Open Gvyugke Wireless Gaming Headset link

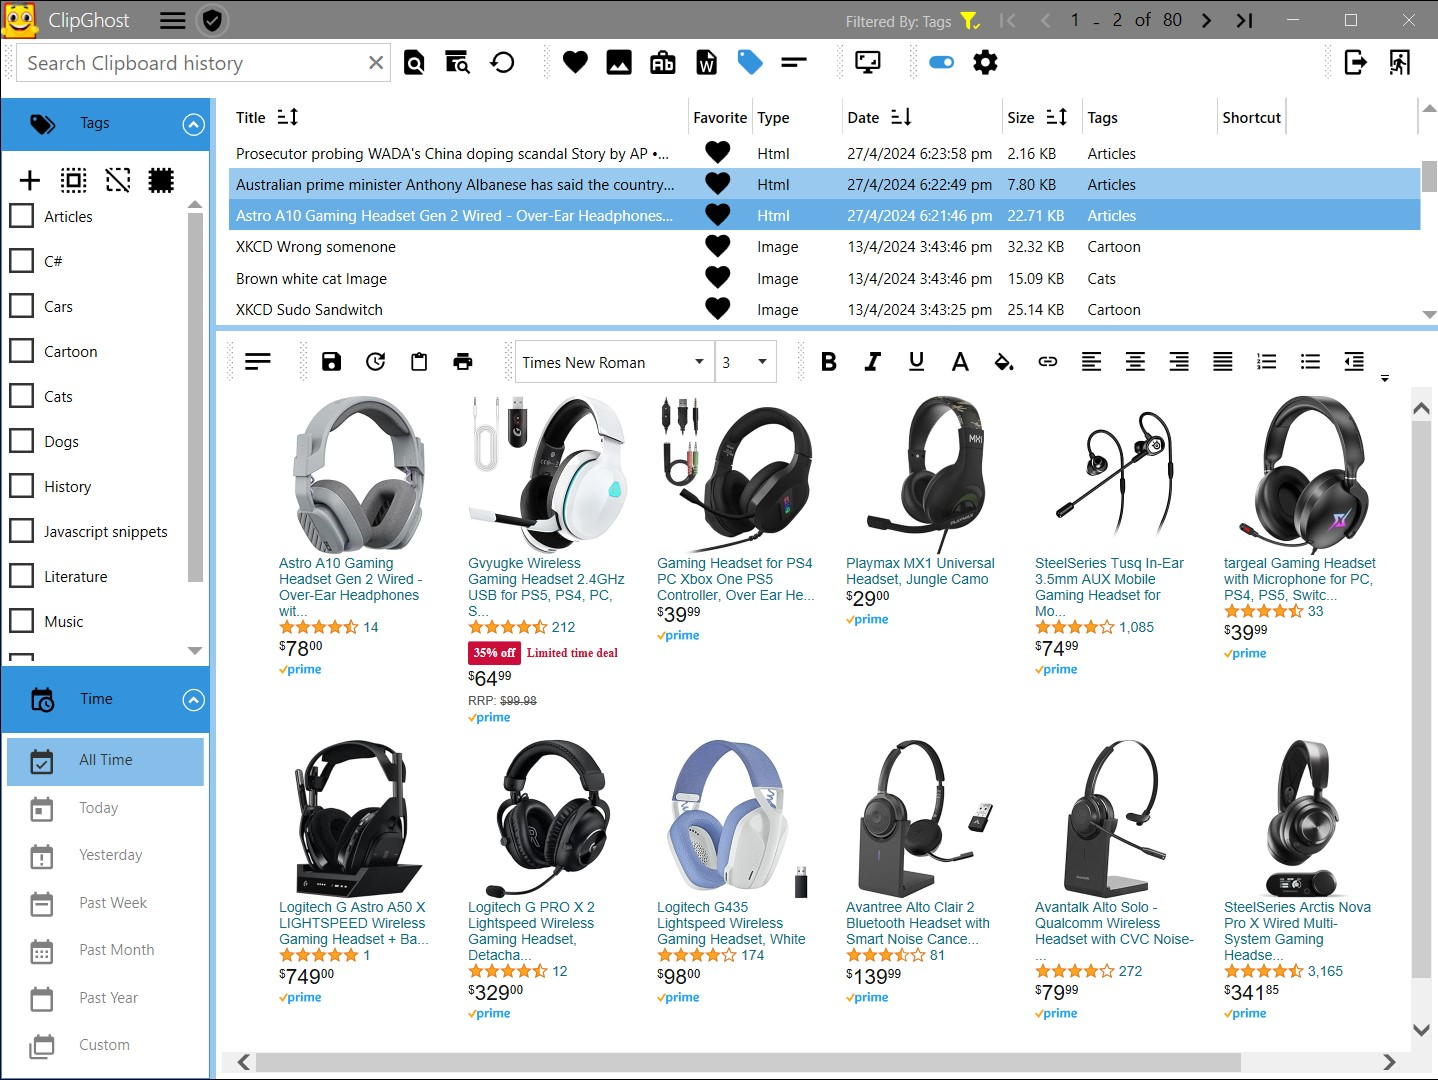[x=546, y=587]
